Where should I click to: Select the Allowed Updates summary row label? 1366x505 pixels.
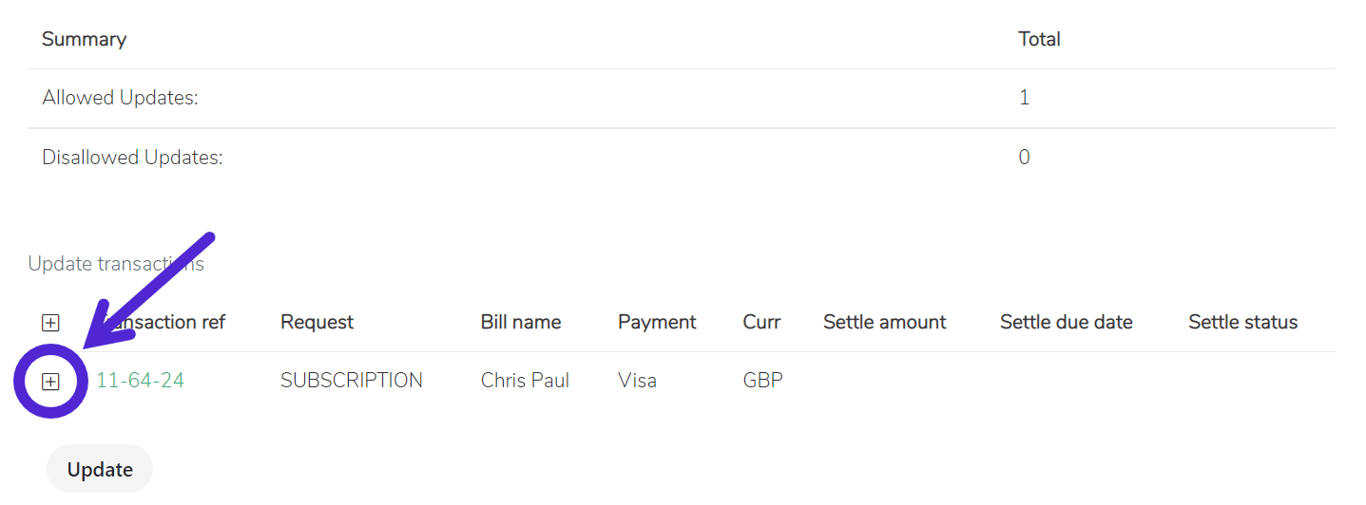click(120, 98)
